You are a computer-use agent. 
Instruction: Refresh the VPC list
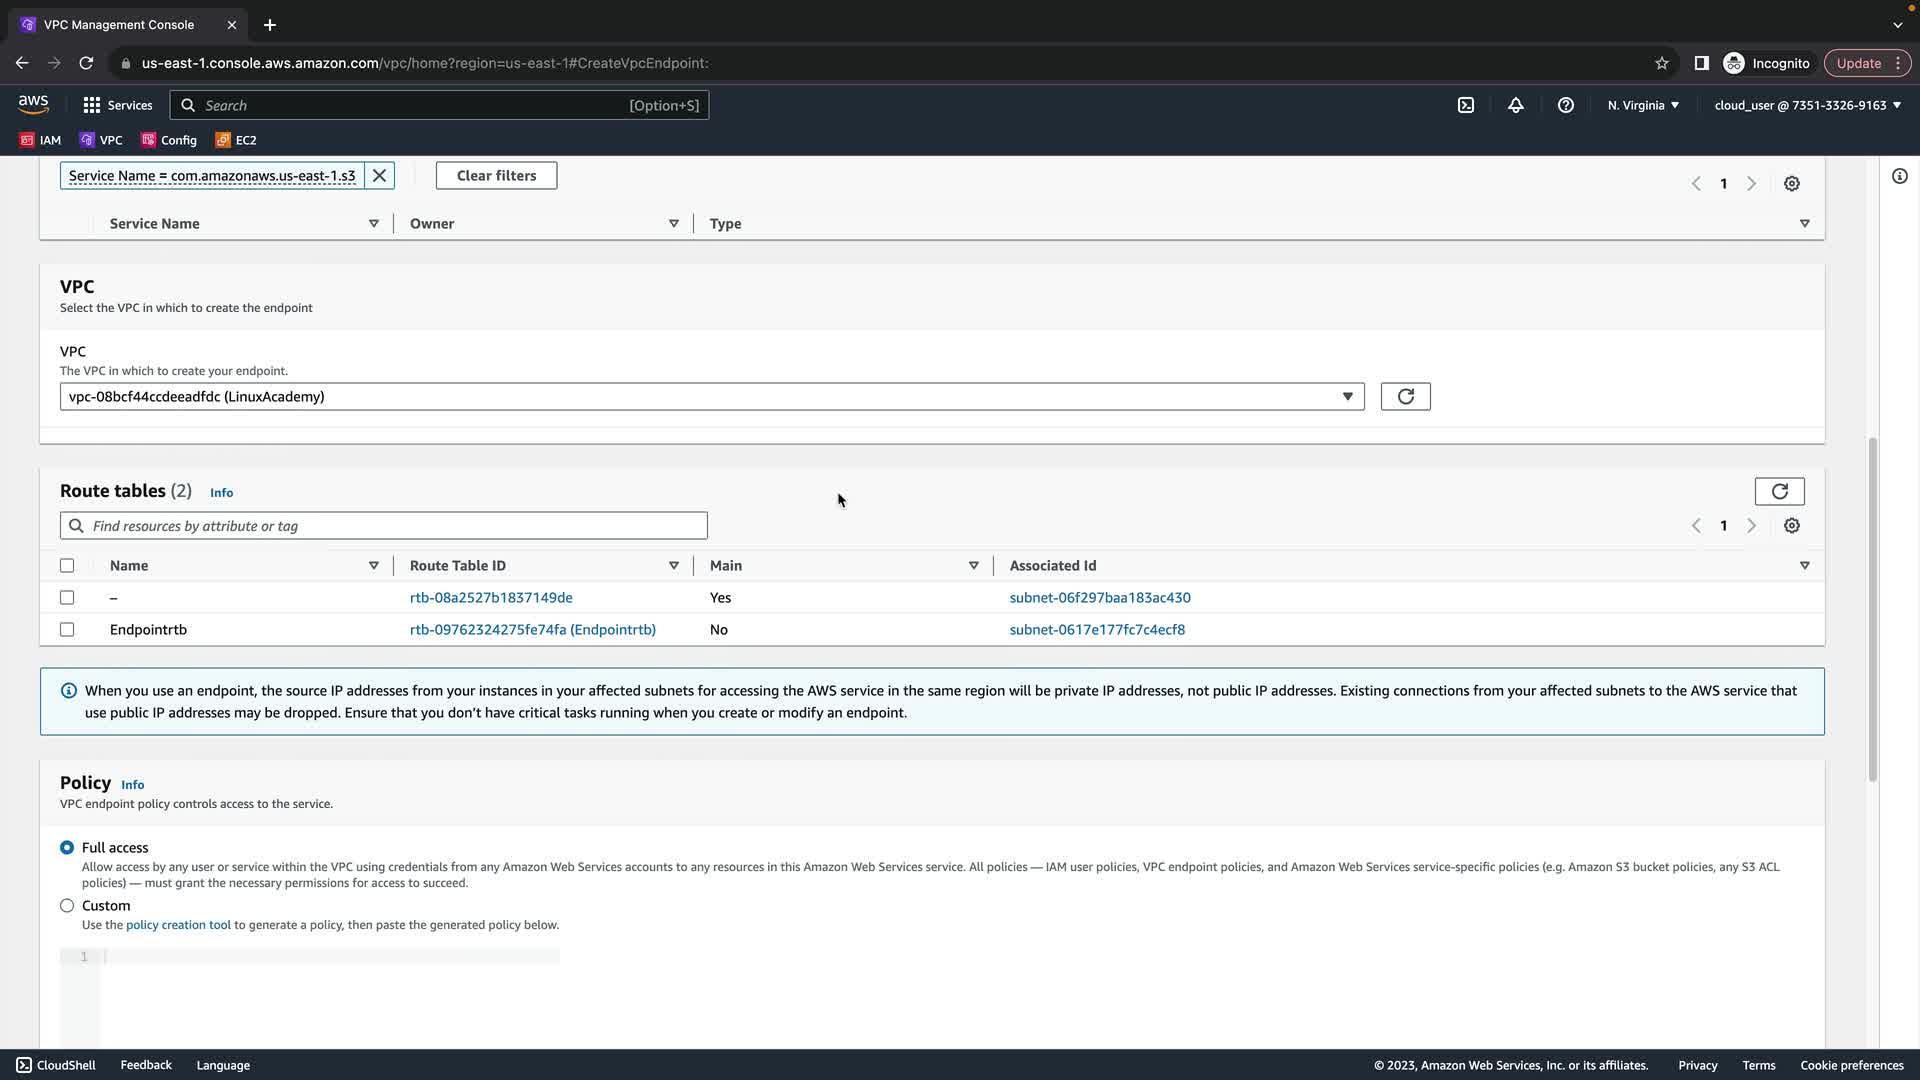1405,397
